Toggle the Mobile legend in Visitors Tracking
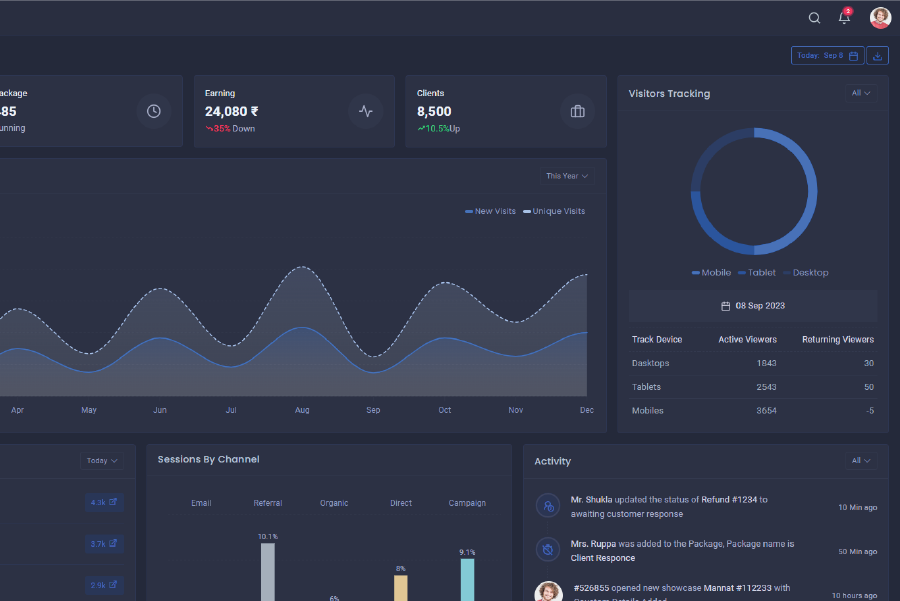The width and height of the screenshot is (900, 601). (x=711, y=272)
